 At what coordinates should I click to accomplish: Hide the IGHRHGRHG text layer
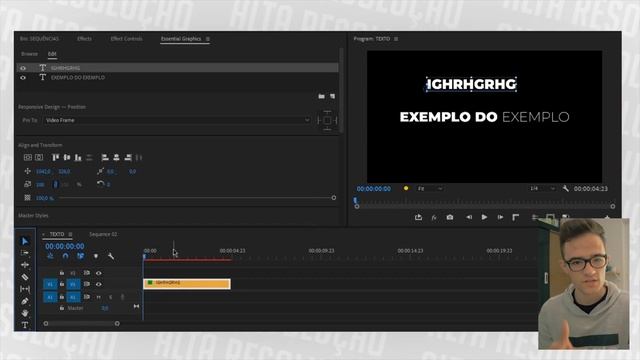pyautogui.click(x=23, y=68)
